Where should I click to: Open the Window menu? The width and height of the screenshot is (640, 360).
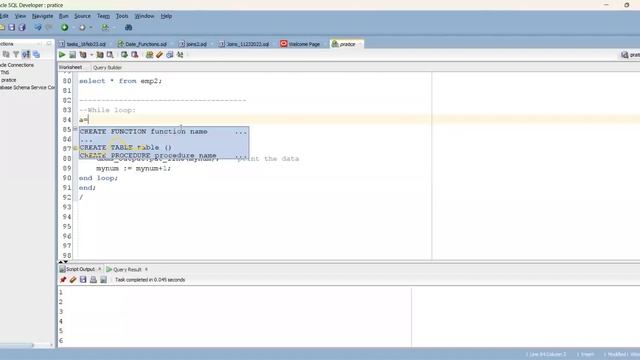click(x=144, y=16)
